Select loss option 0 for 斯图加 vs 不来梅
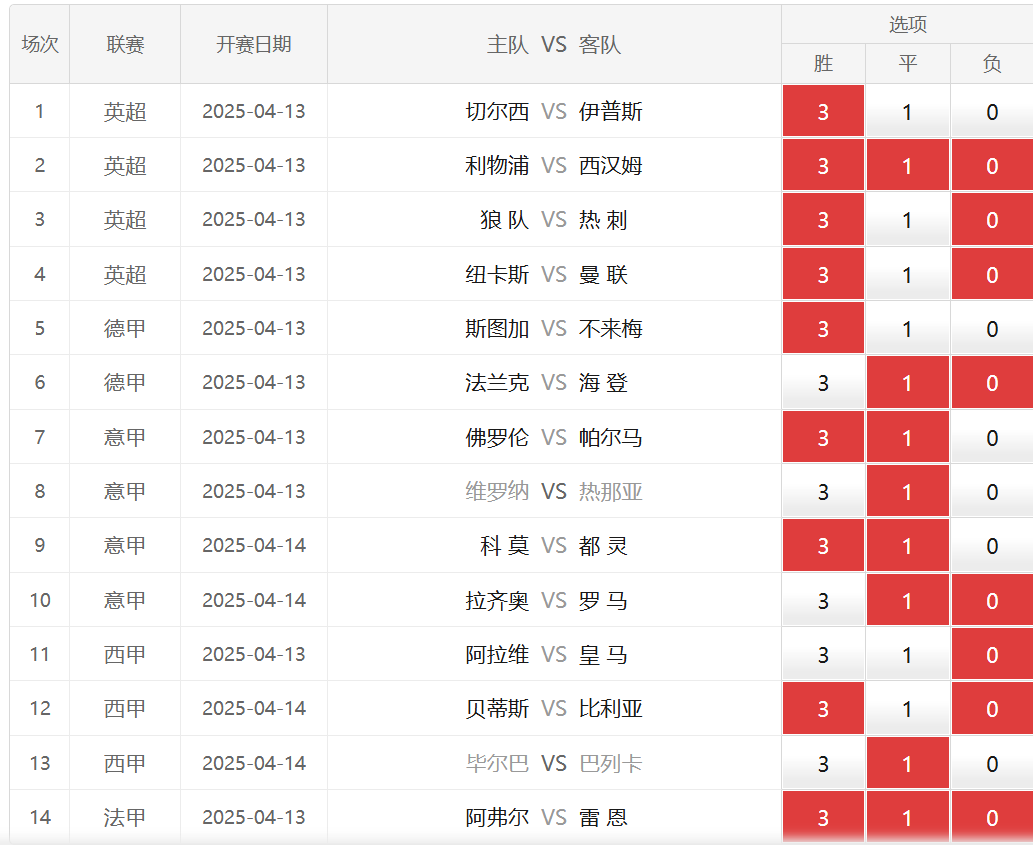The height and width of the screenshot is (855, 1033). [x=992, y=328]
